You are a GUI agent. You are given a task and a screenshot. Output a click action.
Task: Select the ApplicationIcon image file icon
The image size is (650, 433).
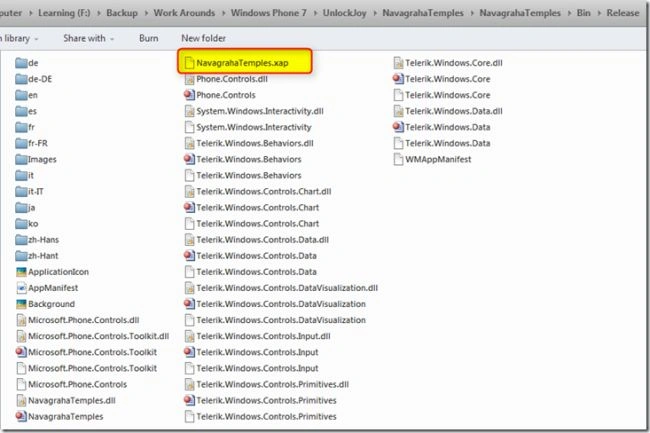21,272
